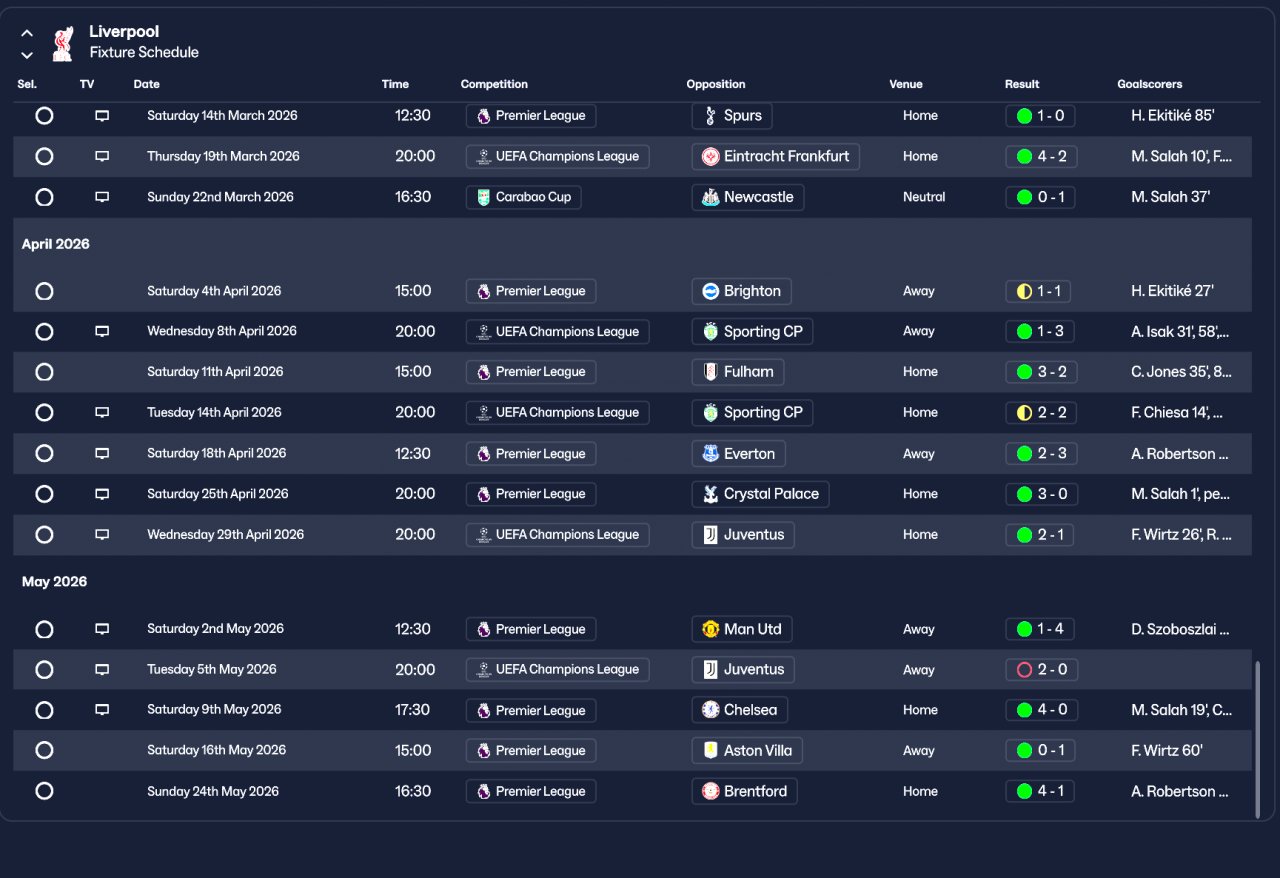Image resolution: width=1280 pixels, height=878 pixels.
Task: Click the Newcastle club crest
Action: (710, 197)
